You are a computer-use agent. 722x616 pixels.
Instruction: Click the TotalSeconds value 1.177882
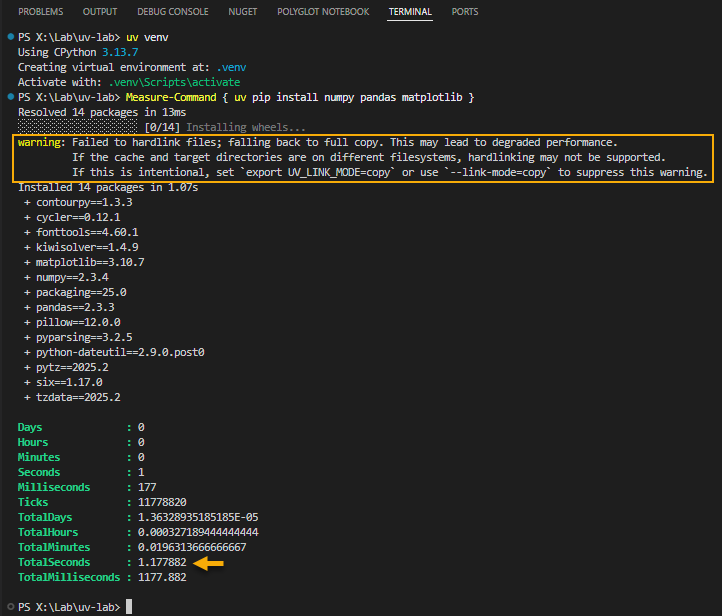(161, 563)
